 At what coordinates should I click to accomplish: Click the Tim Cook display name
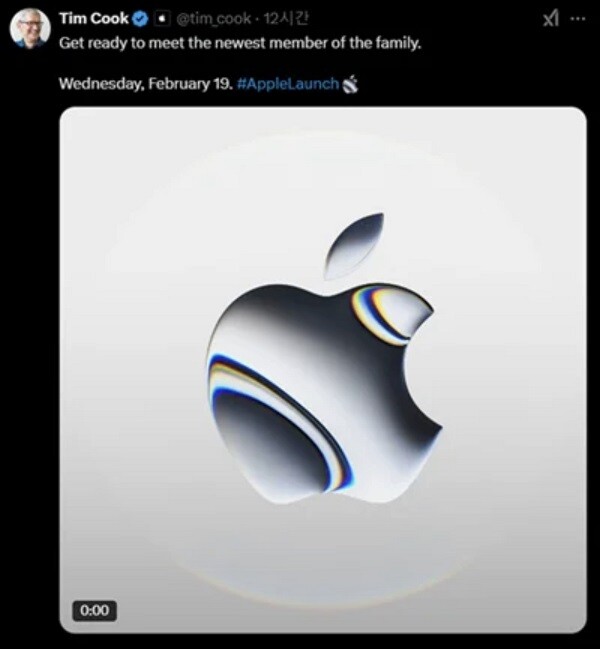coord(94,19)
